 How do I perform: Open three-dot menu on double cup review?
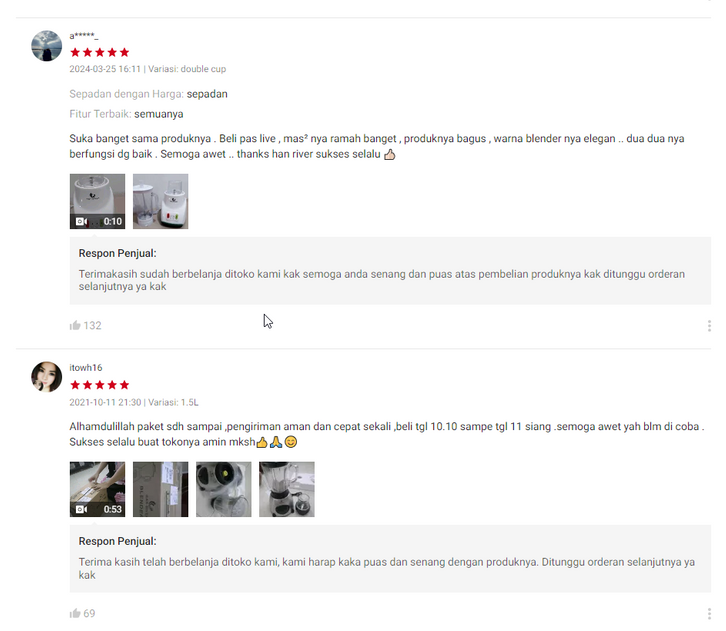[x=709, y=326]
